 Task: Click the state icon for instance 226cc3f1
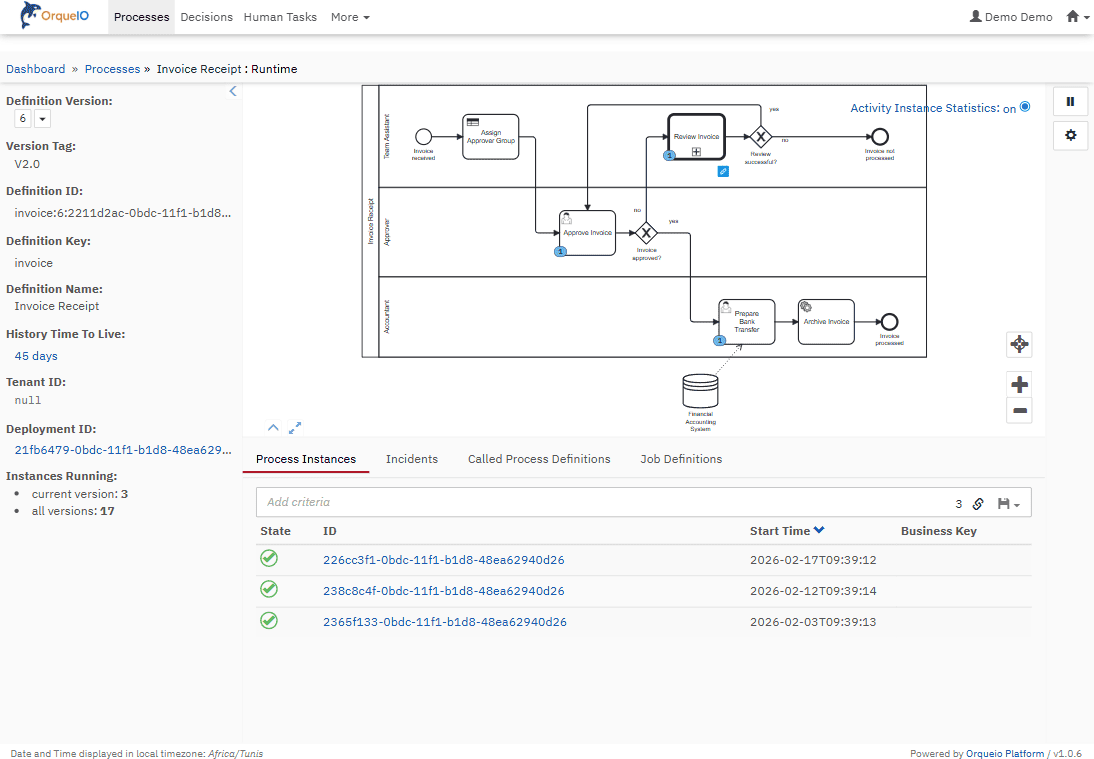269,558
